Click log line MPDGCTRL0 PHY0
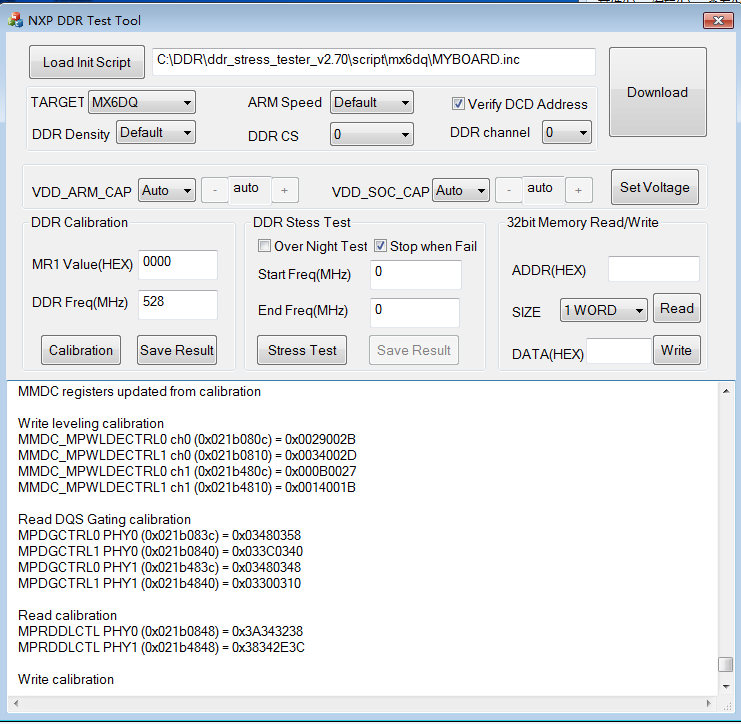The image size is (741, 724). 160,535
